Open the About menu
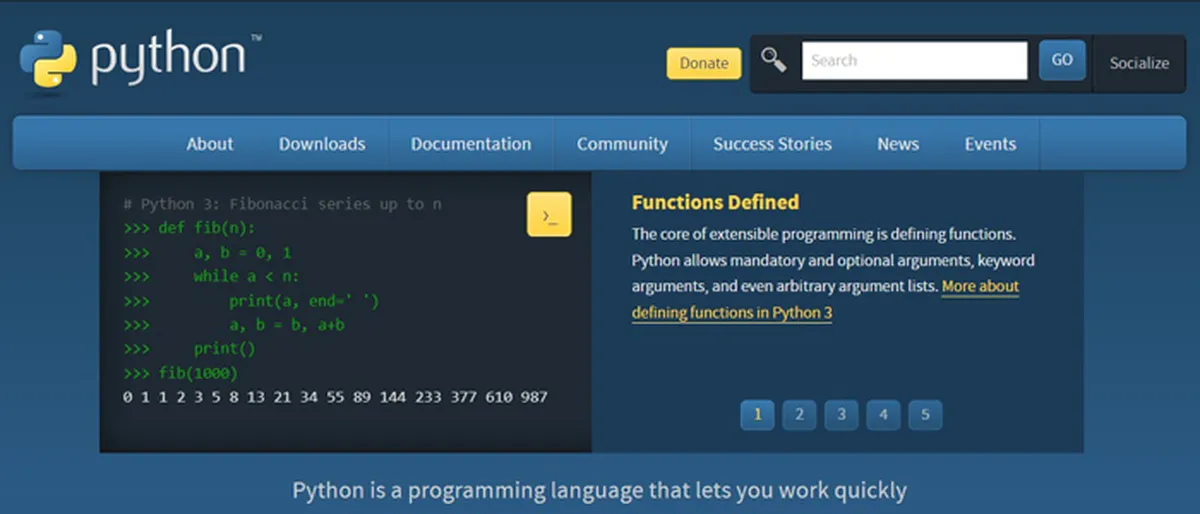Image resolution: width=1200 pixels, height=514 pixels. (x=210, y=144)
